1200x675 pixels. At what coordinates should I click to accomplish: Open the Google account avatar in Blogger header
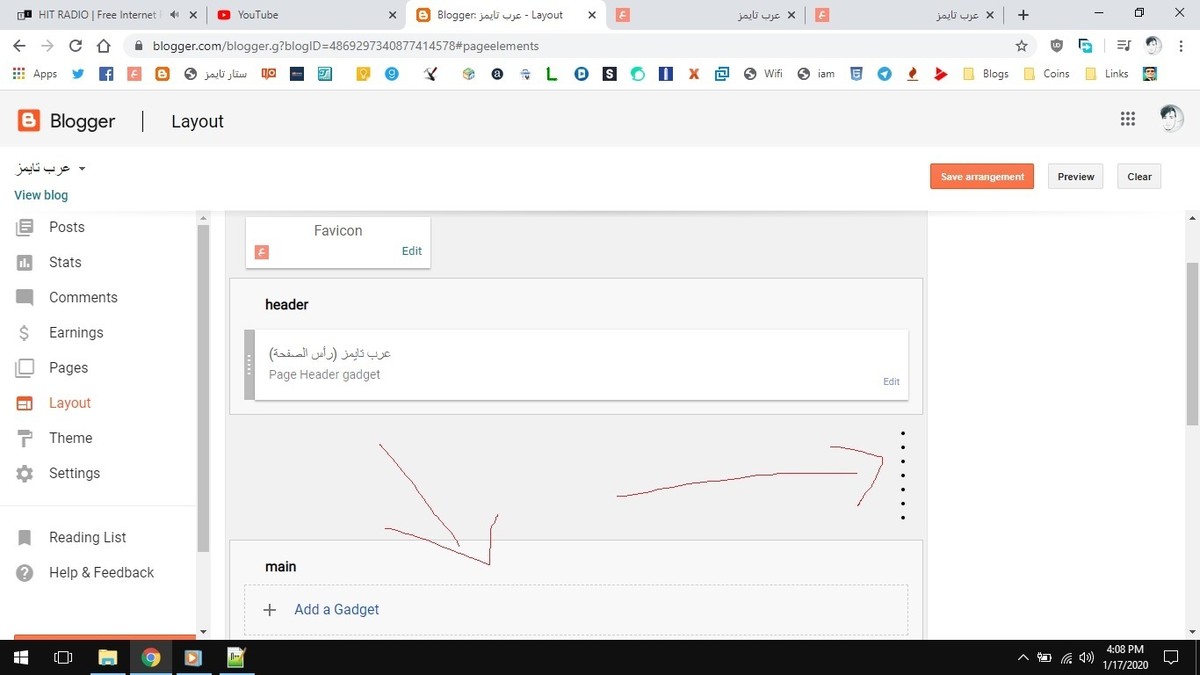coord(1171,119)
